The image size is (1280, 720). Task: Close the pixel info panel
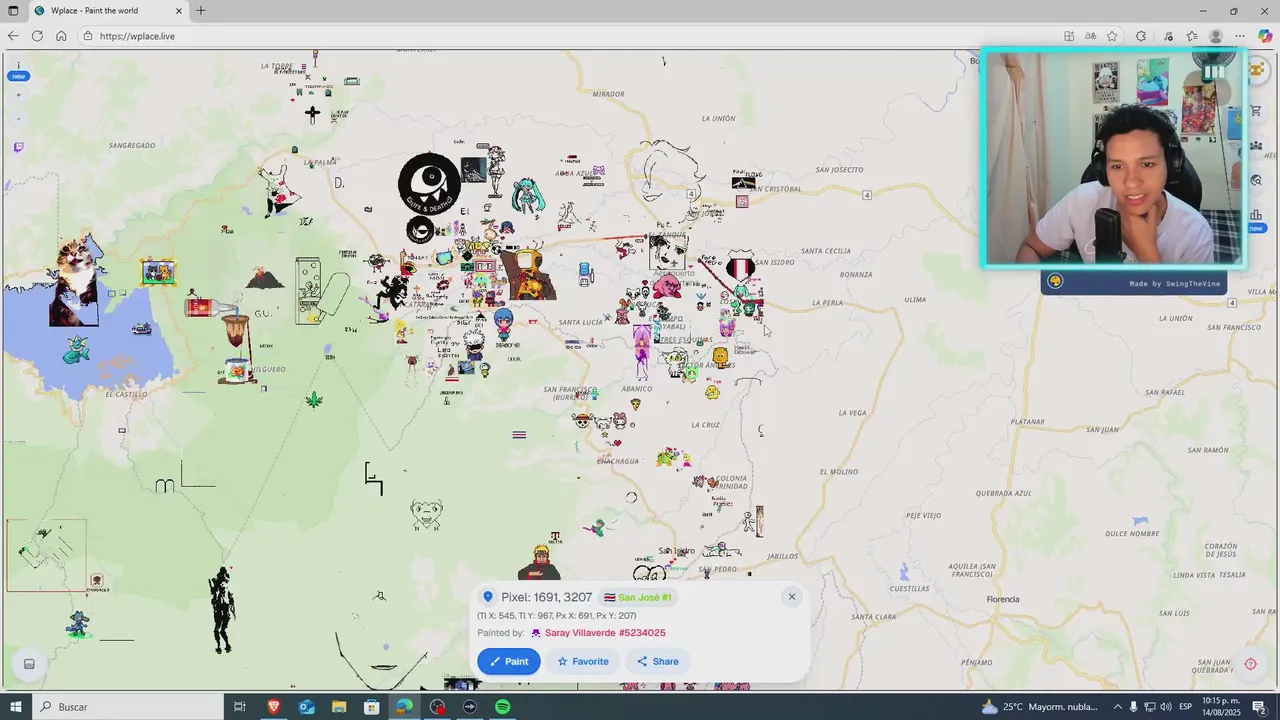point(791,597)
